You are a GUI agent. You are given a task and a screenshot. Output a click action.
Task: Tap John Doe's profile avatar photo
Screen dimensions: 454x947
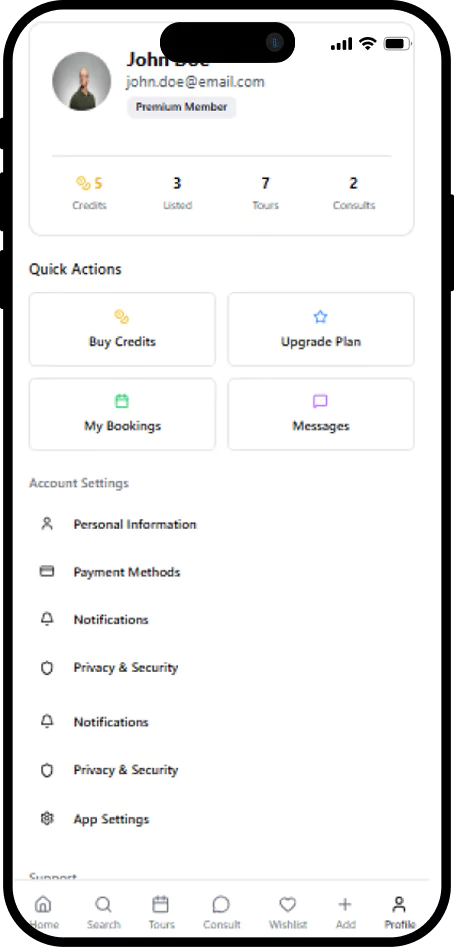click(x=82, y=82)
